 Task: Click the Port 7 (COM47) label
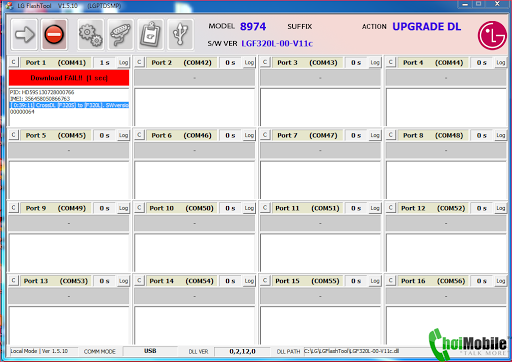coord(307,135)
